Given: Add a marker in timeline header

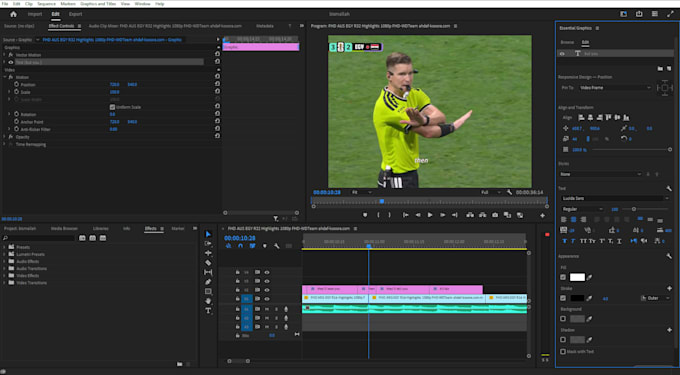Looking at the screenshot, I should 265,246.
